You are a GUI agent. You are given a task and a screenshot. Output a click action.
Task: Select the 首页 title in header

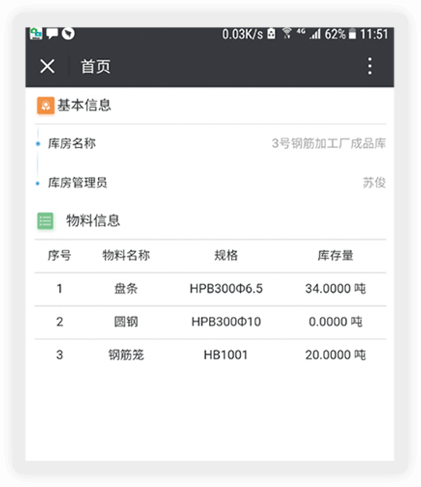[x=95, y=66]
